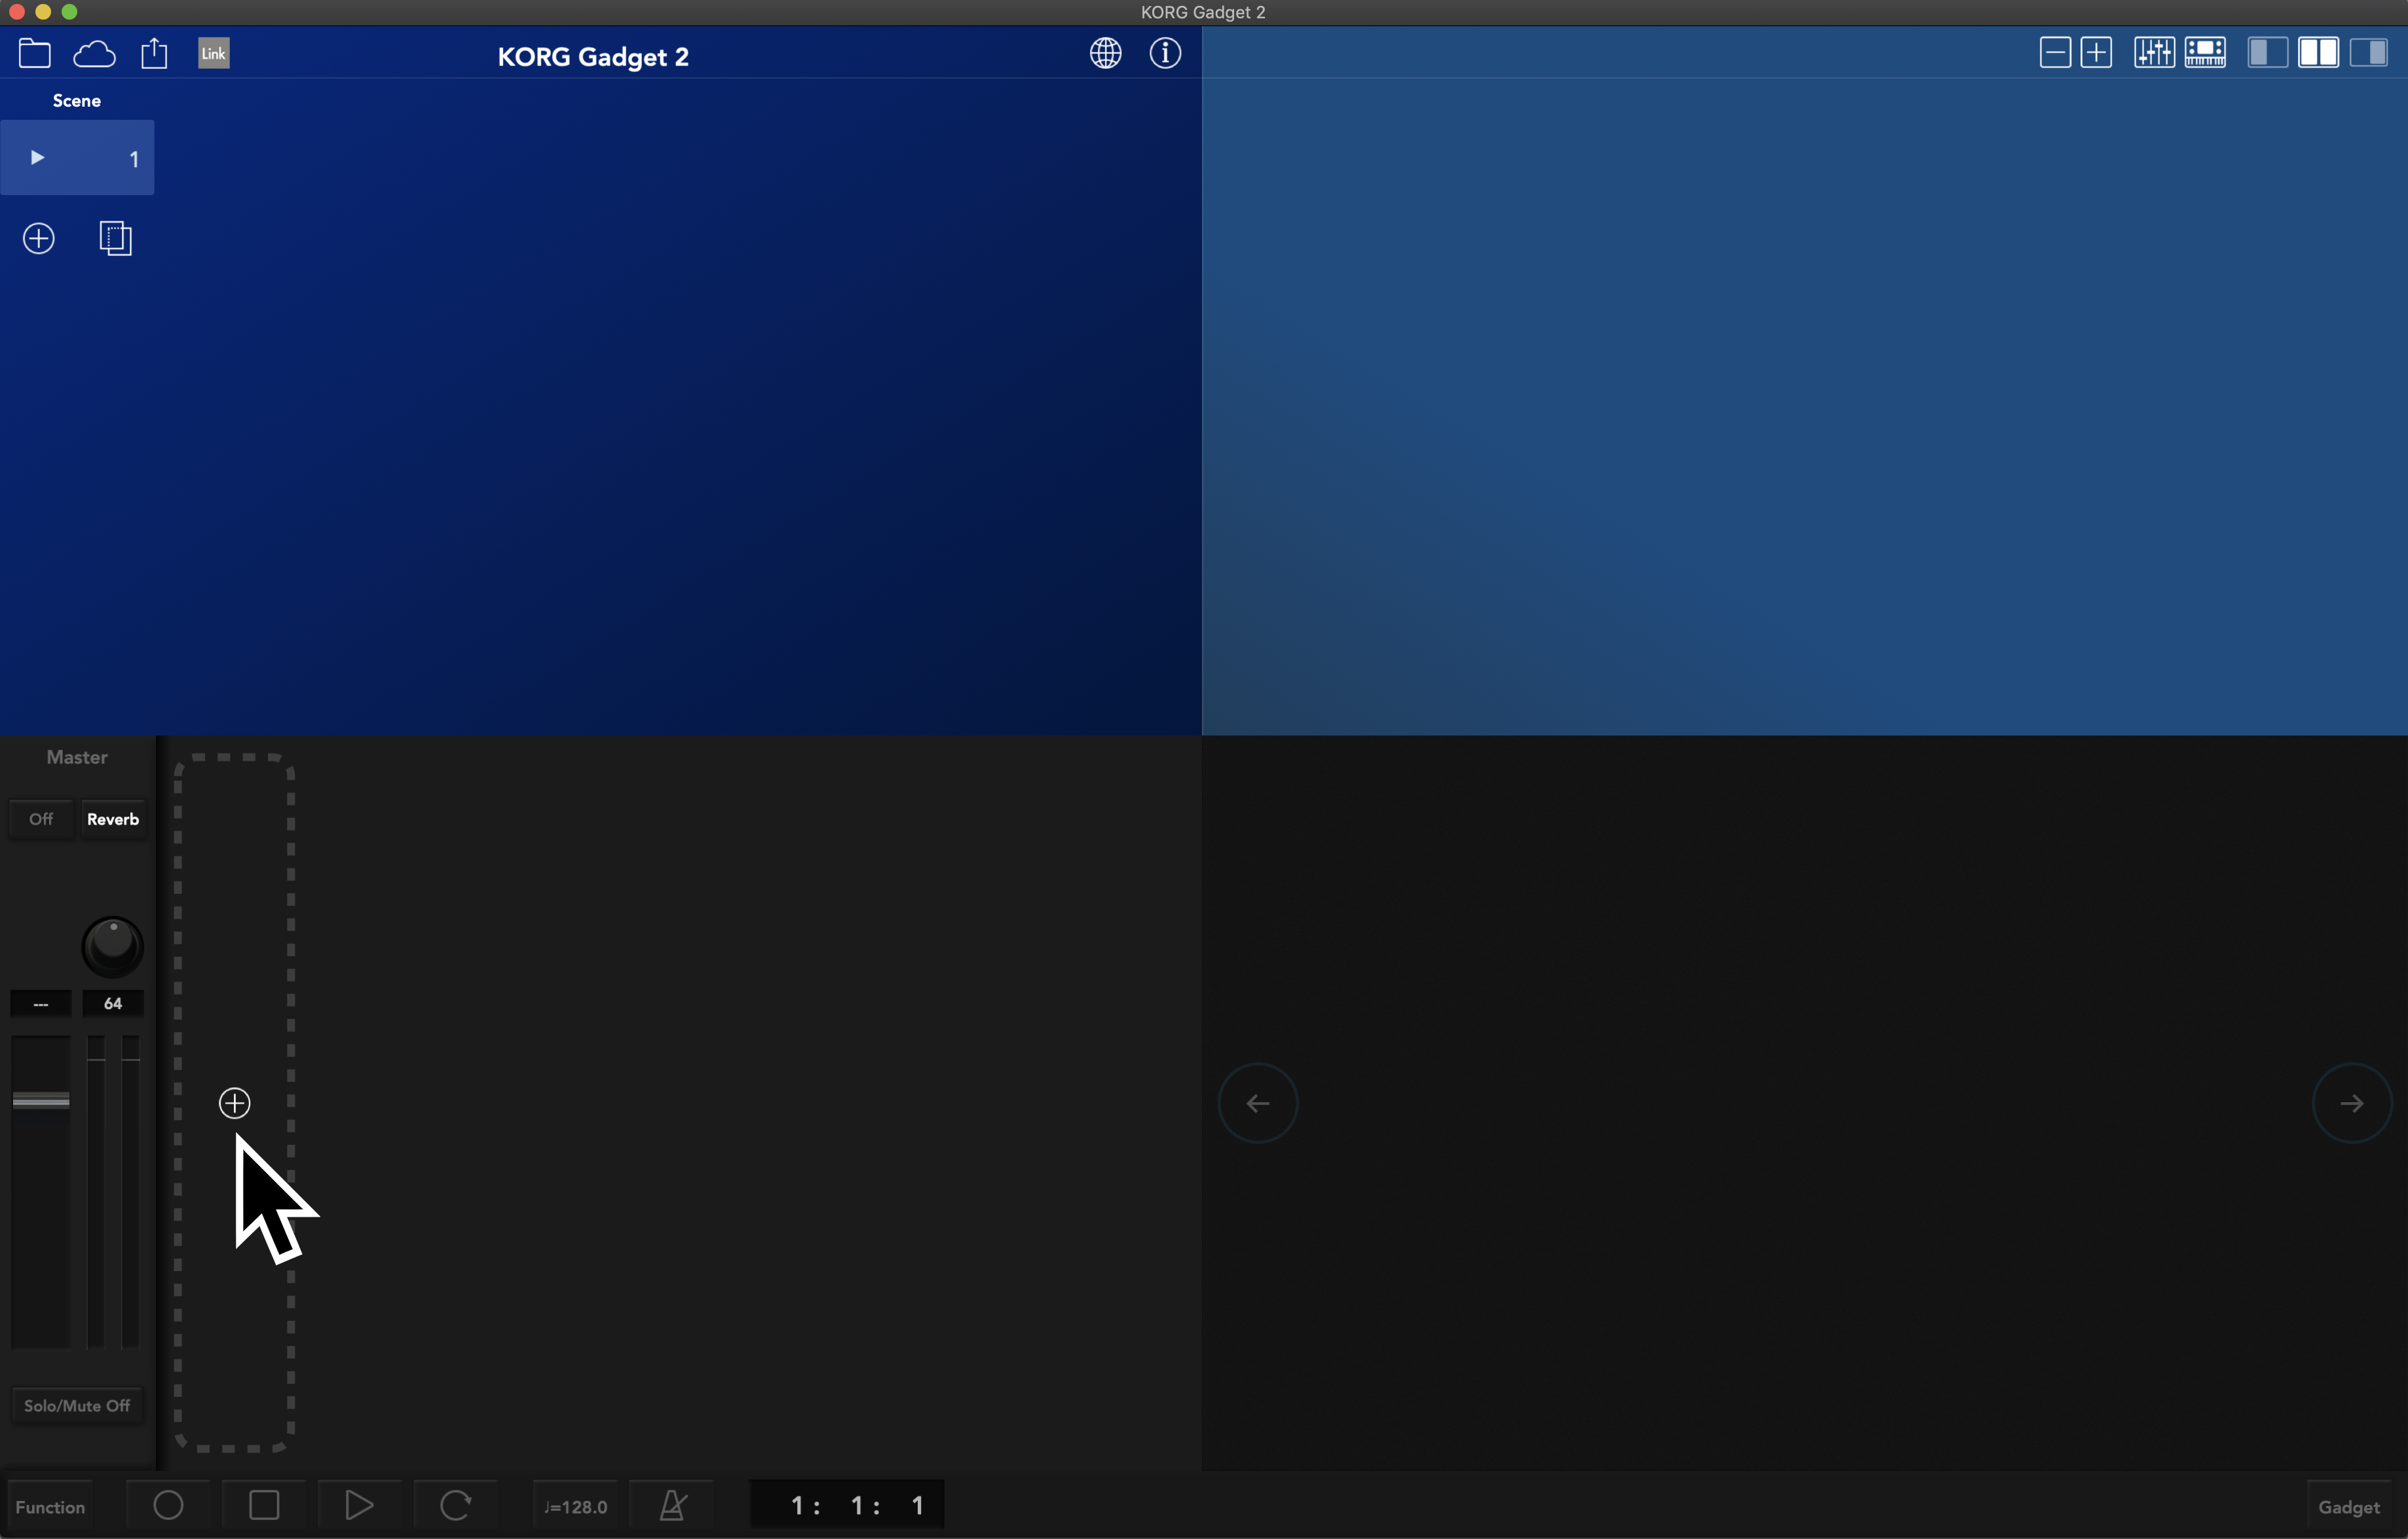
Task: Click the export share icon
Action: (154, 53)
